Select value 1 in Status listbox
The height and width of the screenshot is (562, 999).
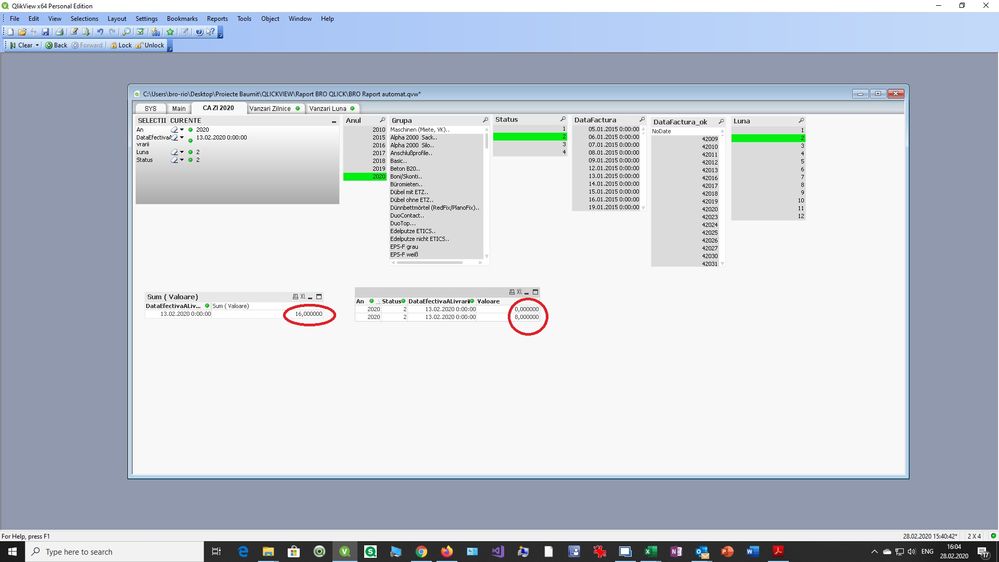pos(529,129)
